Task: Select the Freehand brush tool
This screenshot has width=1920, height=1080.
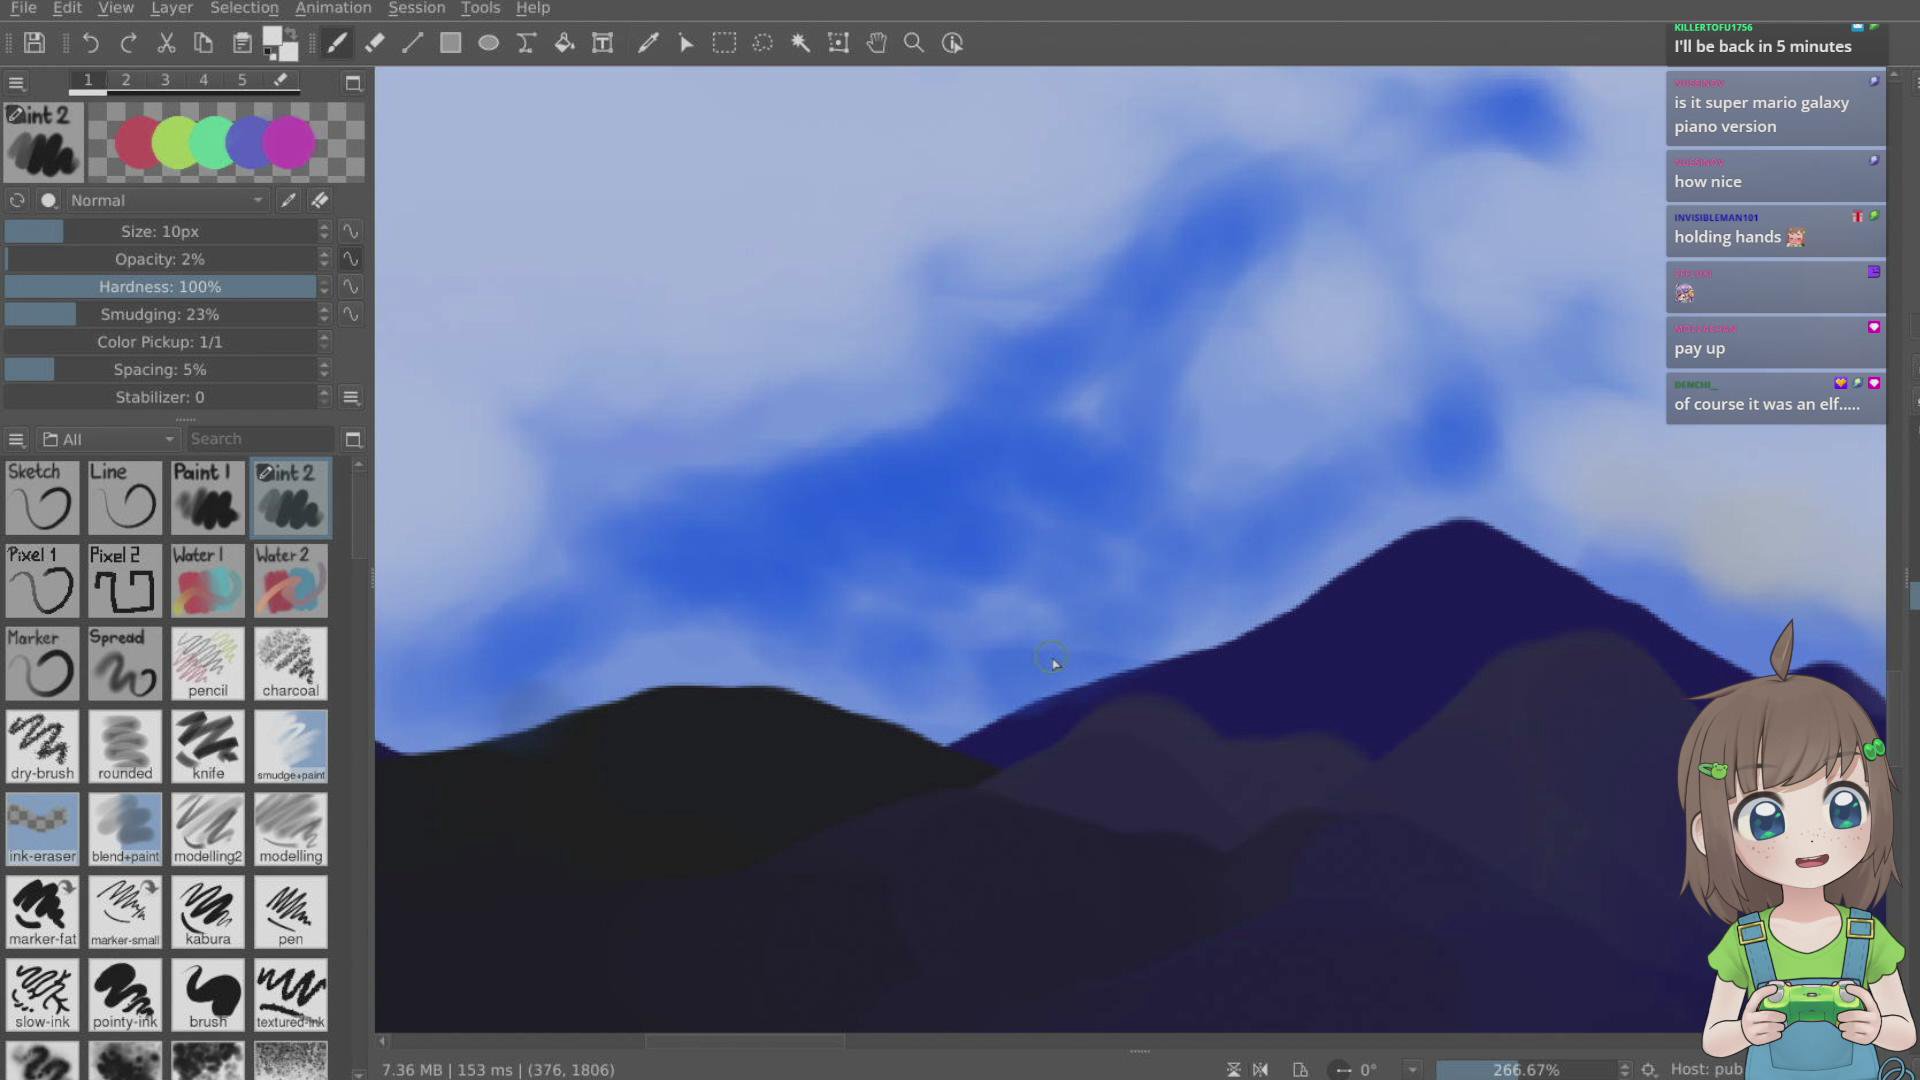Action: (x=337, y=43)
